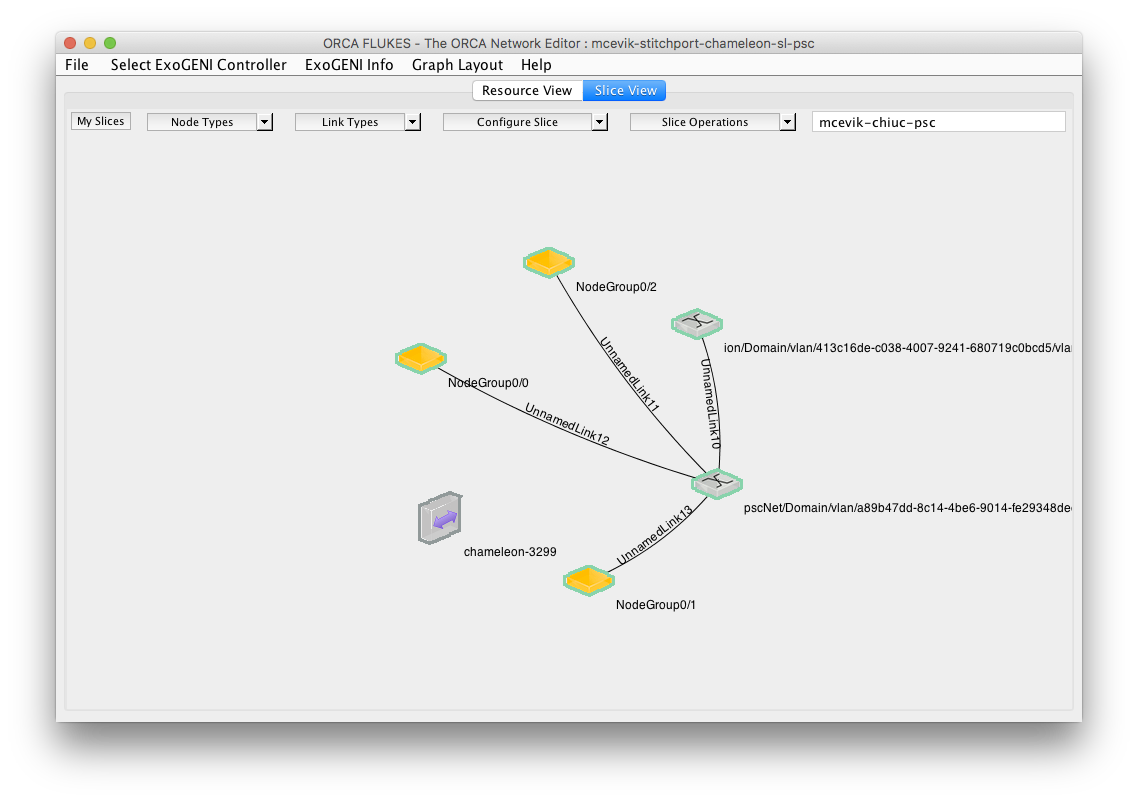The height and width of the screenshot is (802, 1138).
Task: Click the ion/Domain/vlan label text
Action: click(897, 348)
